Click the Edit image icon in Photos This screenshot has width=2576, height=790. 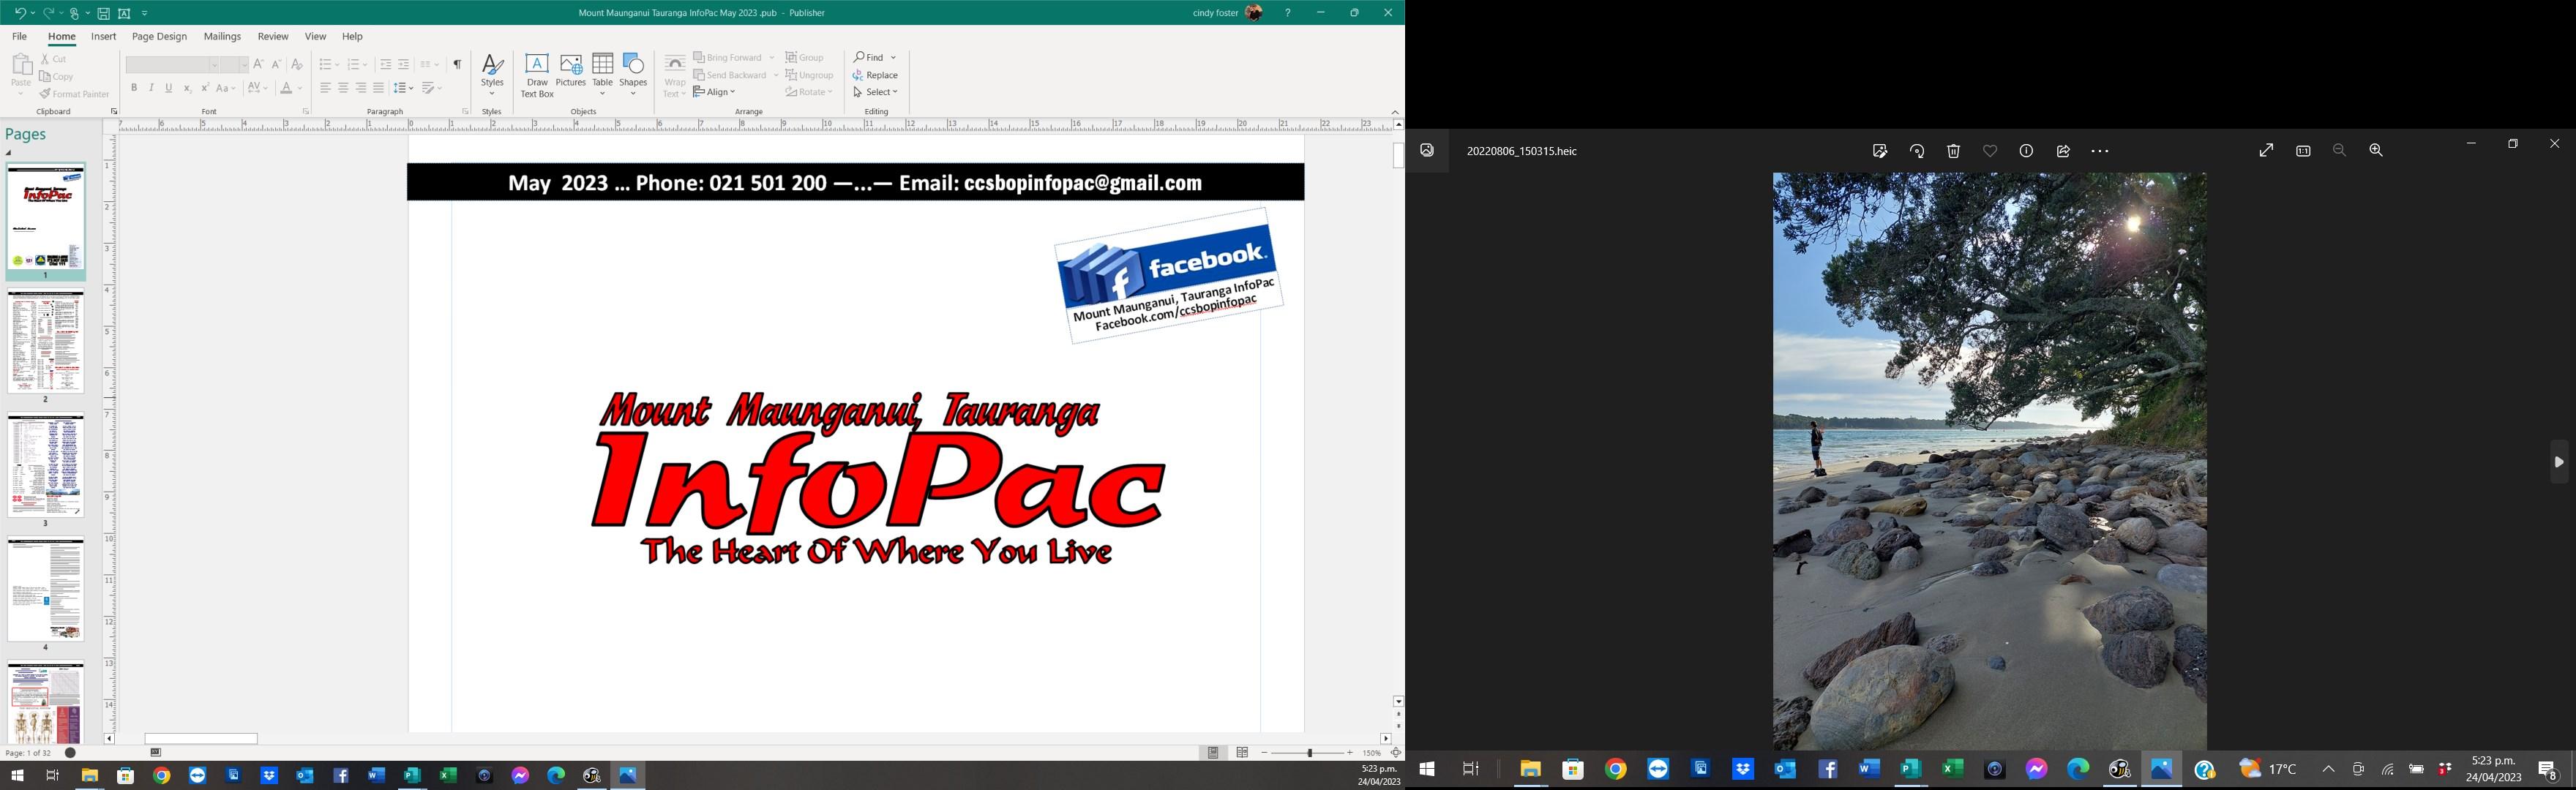point(1880,151)
